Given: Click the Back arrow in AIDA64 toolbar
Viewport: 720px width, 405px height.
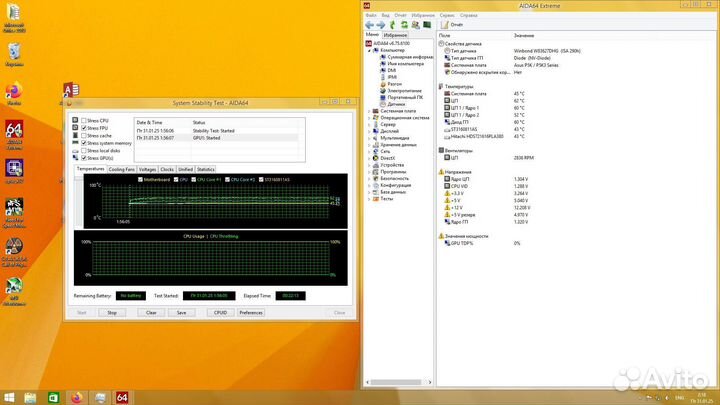Looking at the screenshot, I should tap(369, 25).
